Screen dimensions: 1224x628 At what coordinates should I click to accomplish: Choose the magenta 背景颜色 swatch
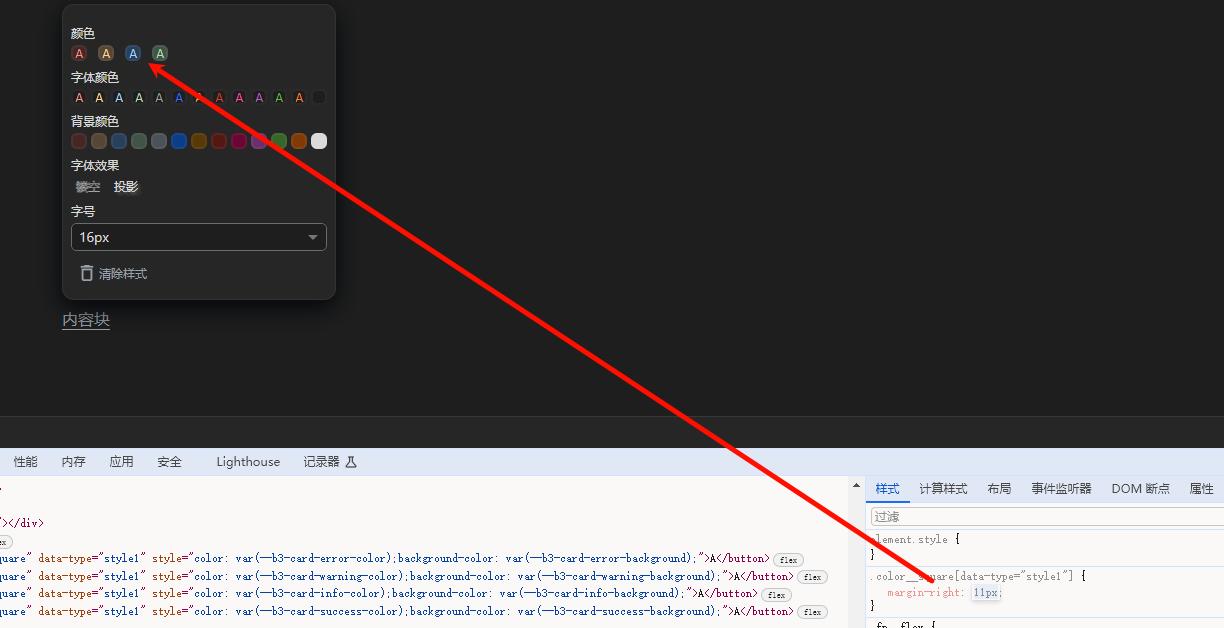pos(239,141)
